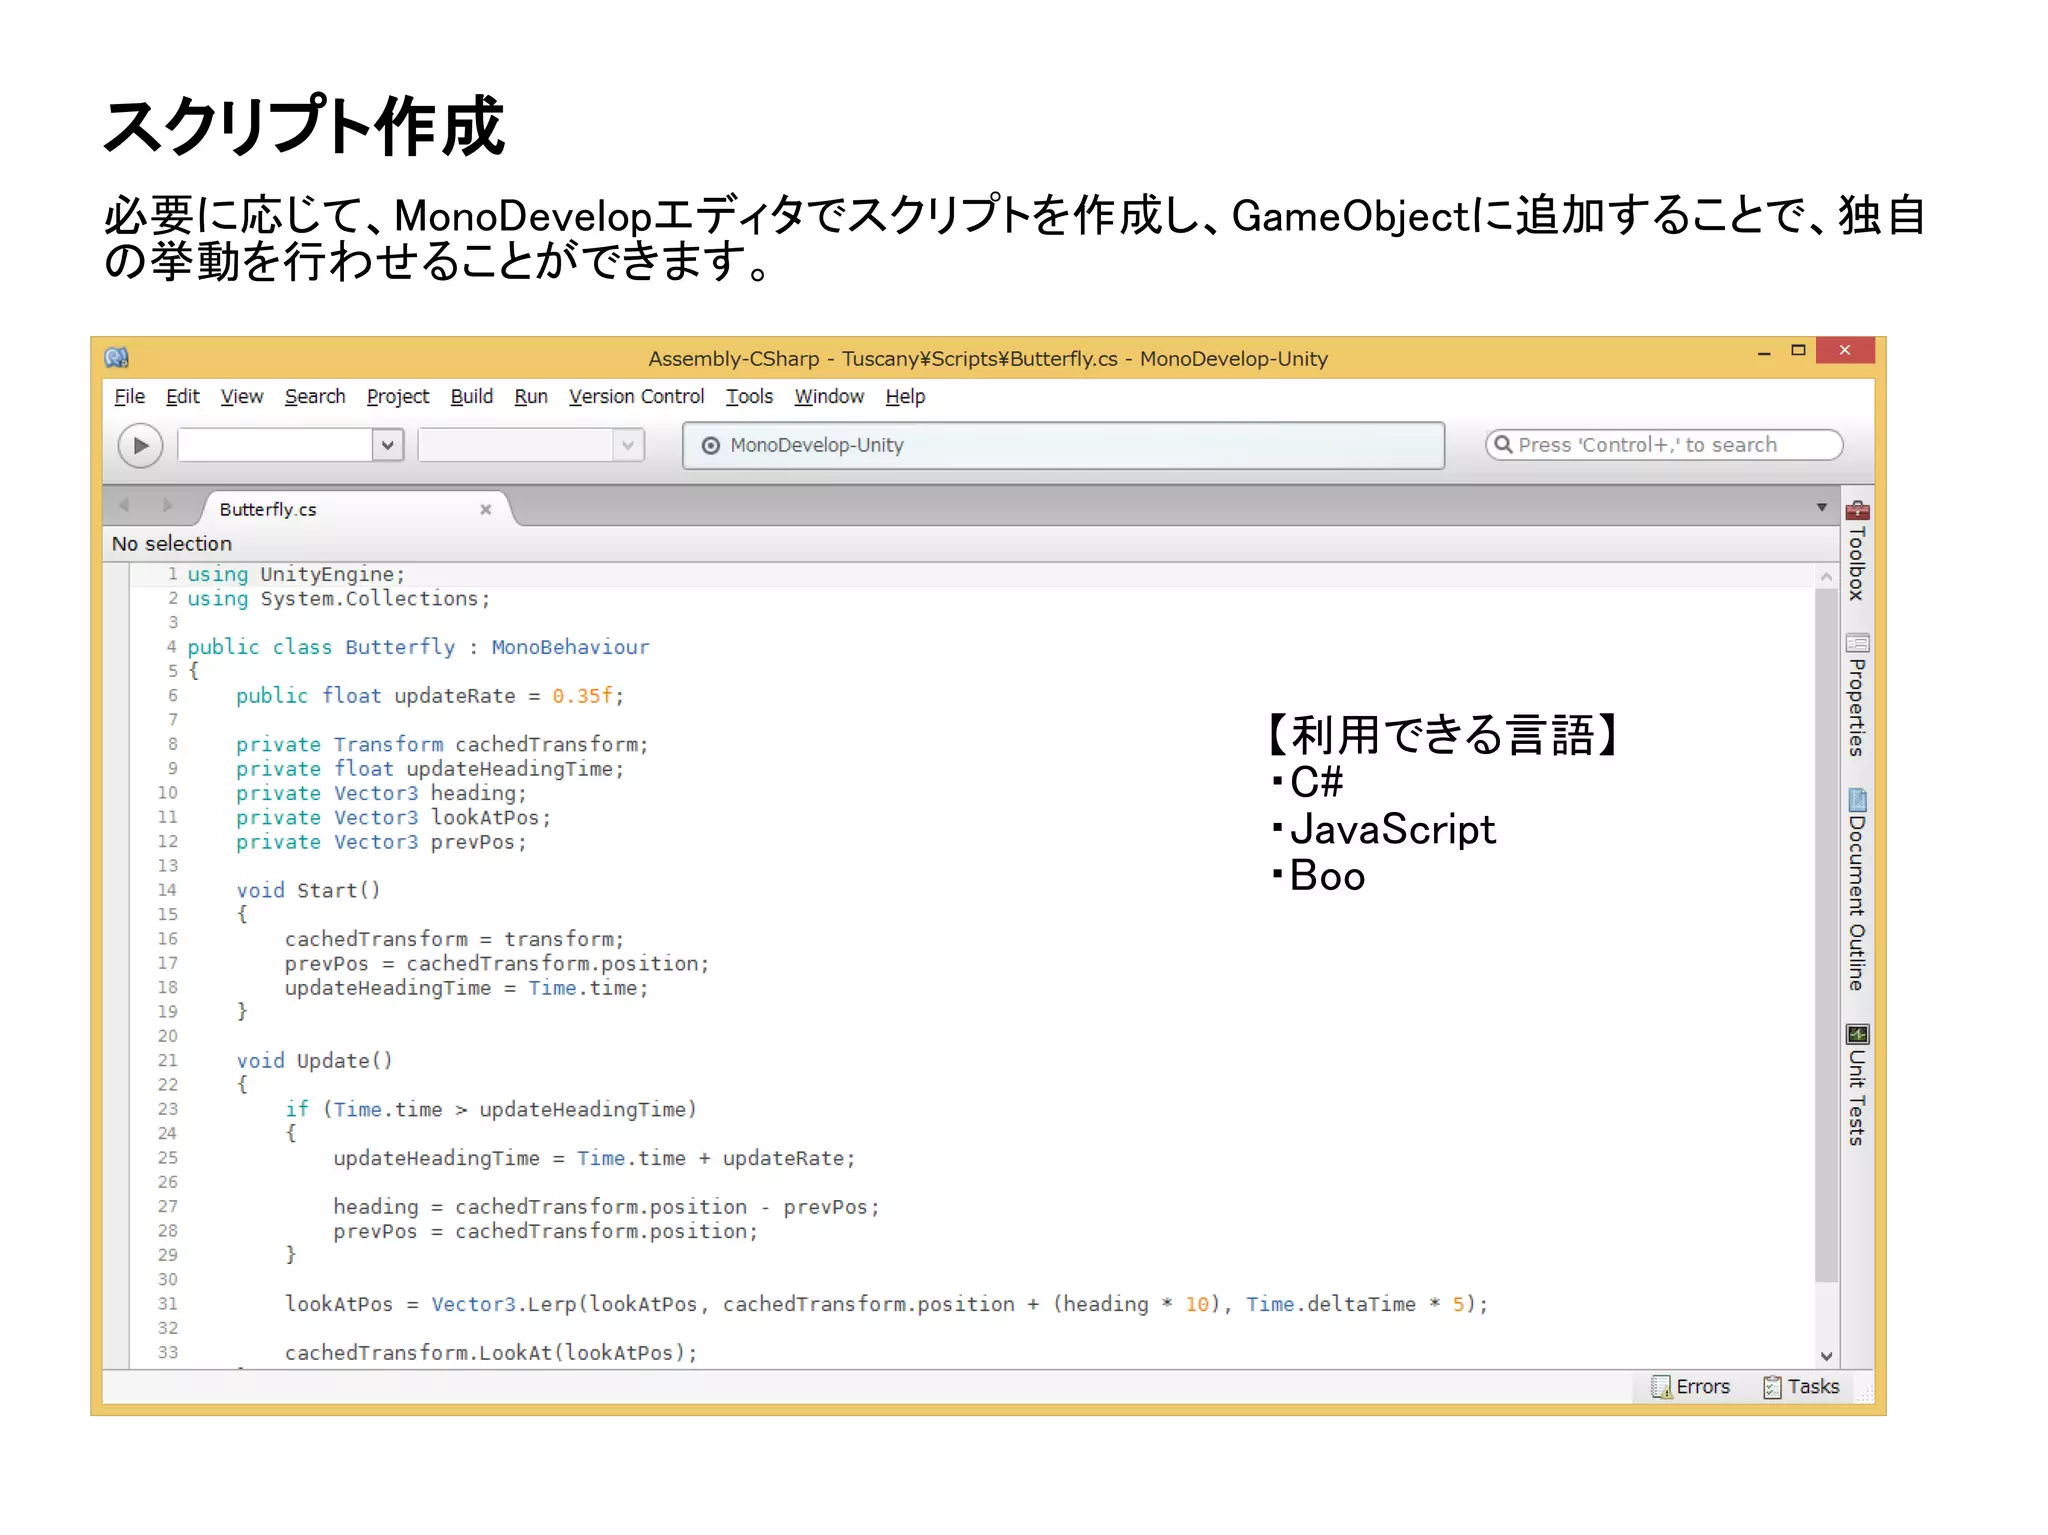Open the File menu
The height and width of the screenshot is (1535, 2048).
click(x=129, y=397)
